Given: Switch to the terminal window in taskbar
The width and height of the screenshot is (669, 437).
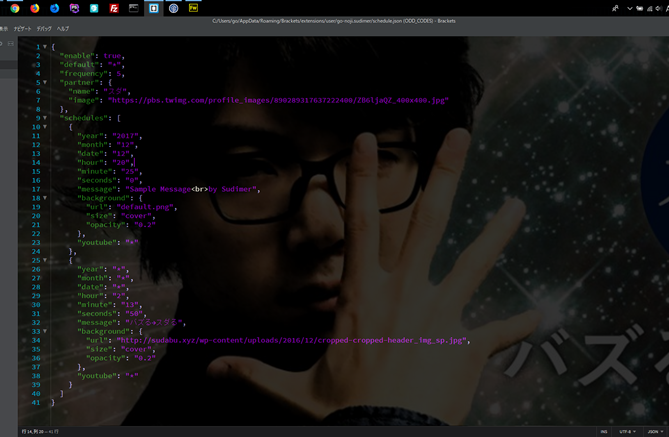Looking at the screenshot, I should 134,8.
